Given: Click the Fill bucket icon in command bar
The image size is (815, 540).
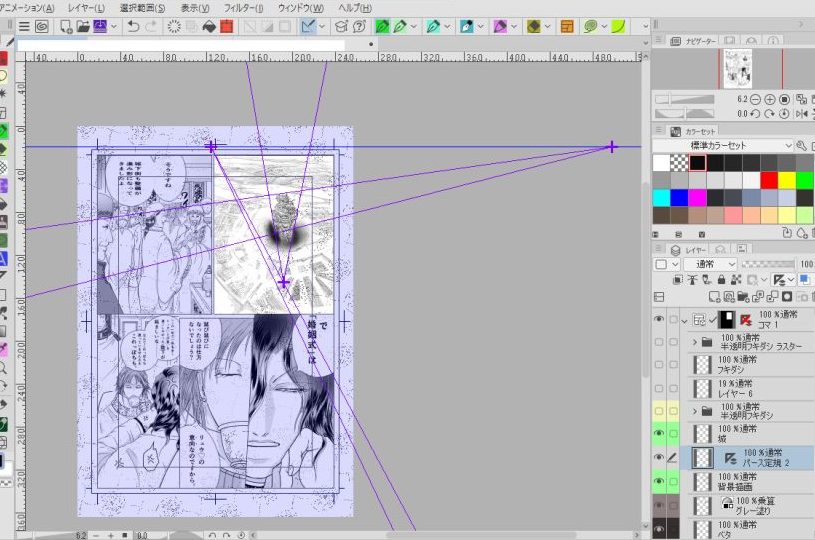Looking at the screenshot, I should click(x=209, y=26).
